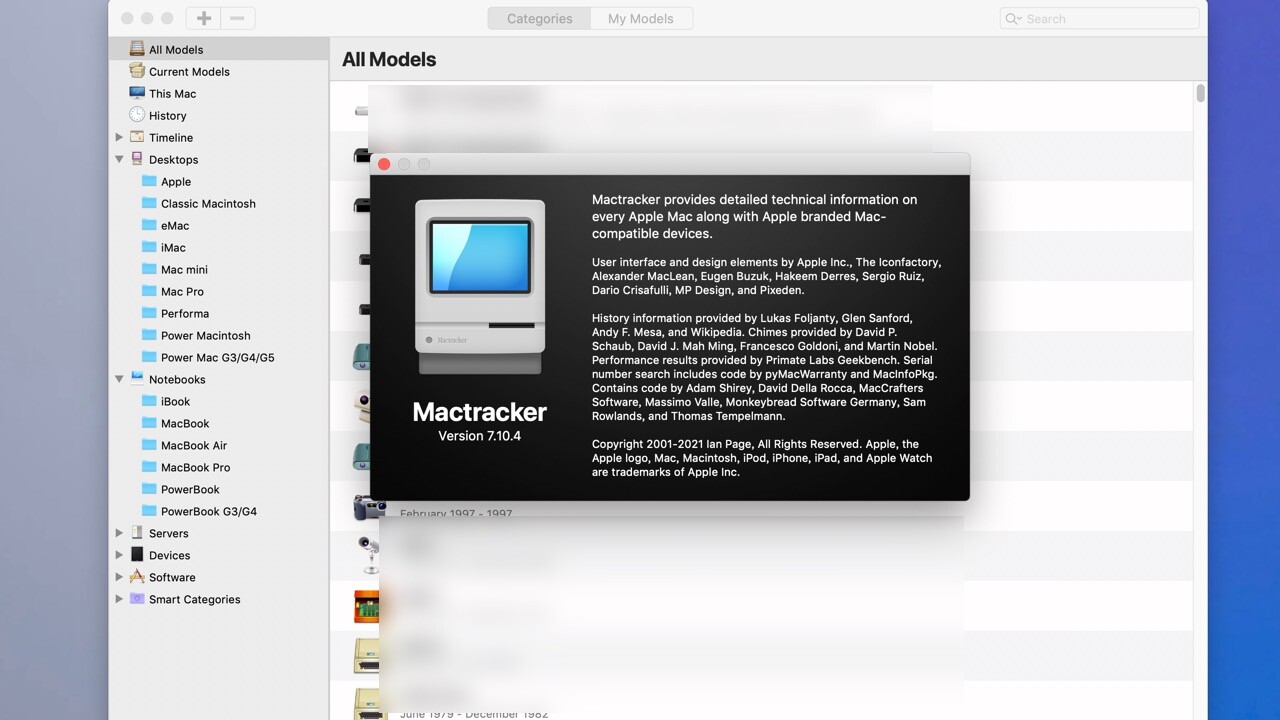Switch to the Categories tab

click(x=540, y=18)
